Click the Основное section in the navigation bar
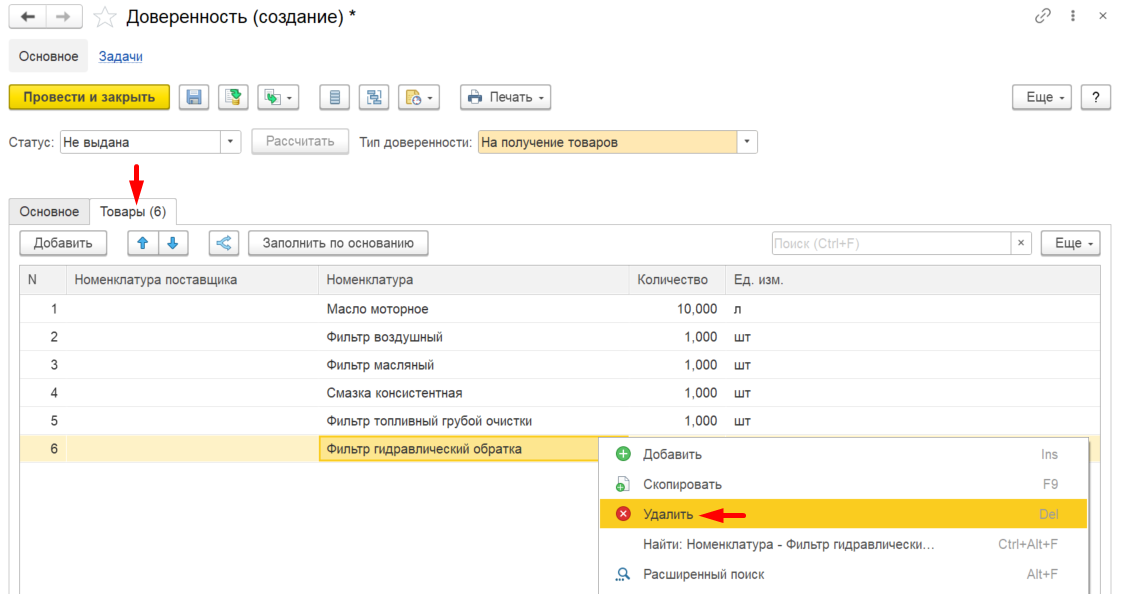This screenshot has width=1121, height=594. [49, 56]
